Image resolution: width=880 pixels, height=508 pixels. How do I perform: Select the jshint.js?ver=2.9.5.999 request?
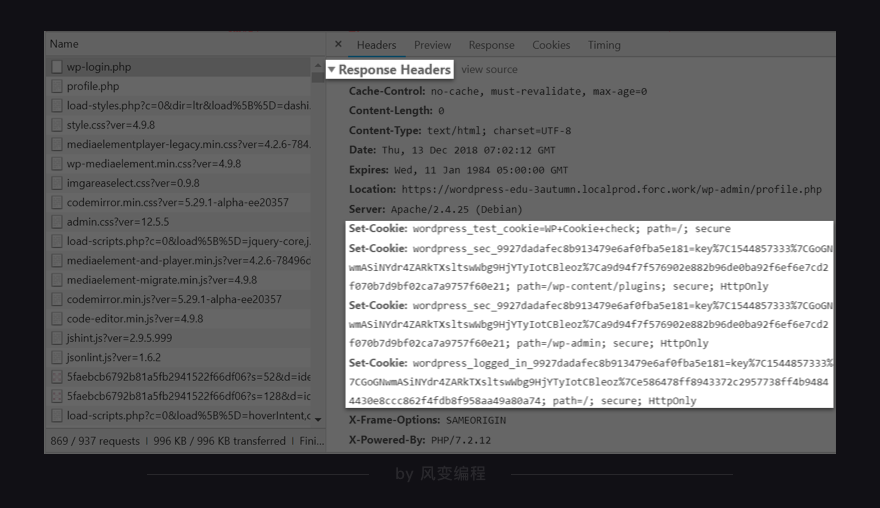point(178,338)
